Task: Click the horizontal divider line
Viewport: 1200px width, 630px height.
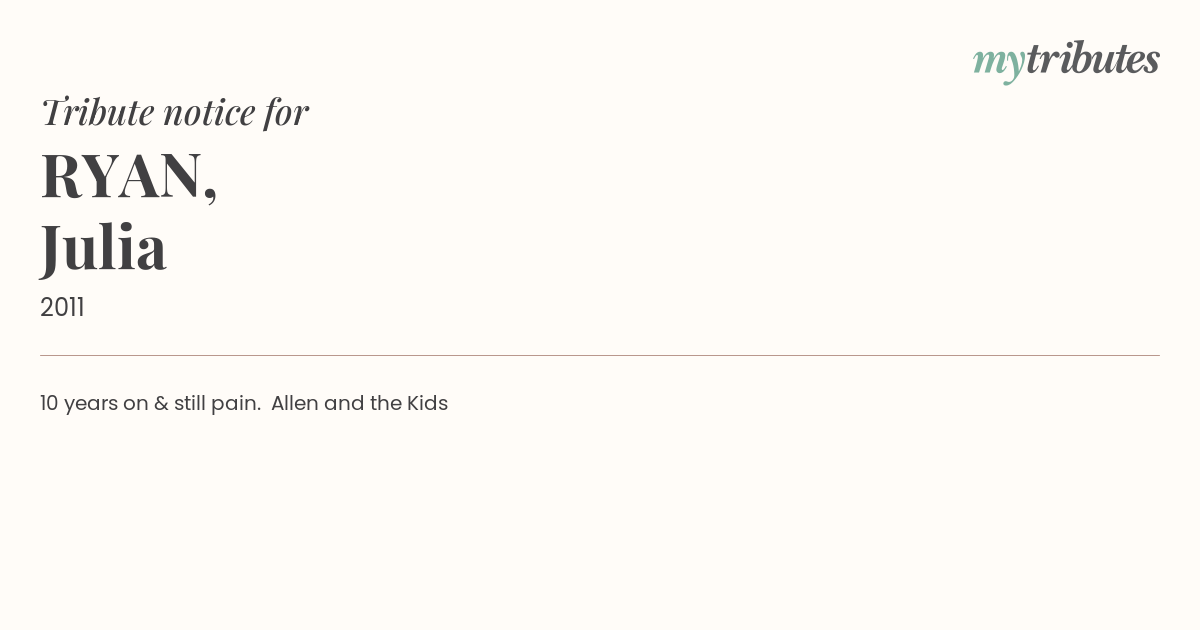Action: [x=600, y=355]
